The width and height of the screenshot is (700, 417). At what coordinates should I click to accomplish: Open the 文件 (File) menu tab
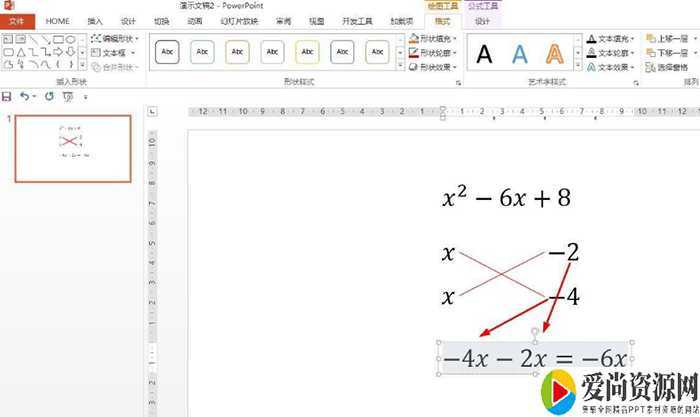[17, 21]
